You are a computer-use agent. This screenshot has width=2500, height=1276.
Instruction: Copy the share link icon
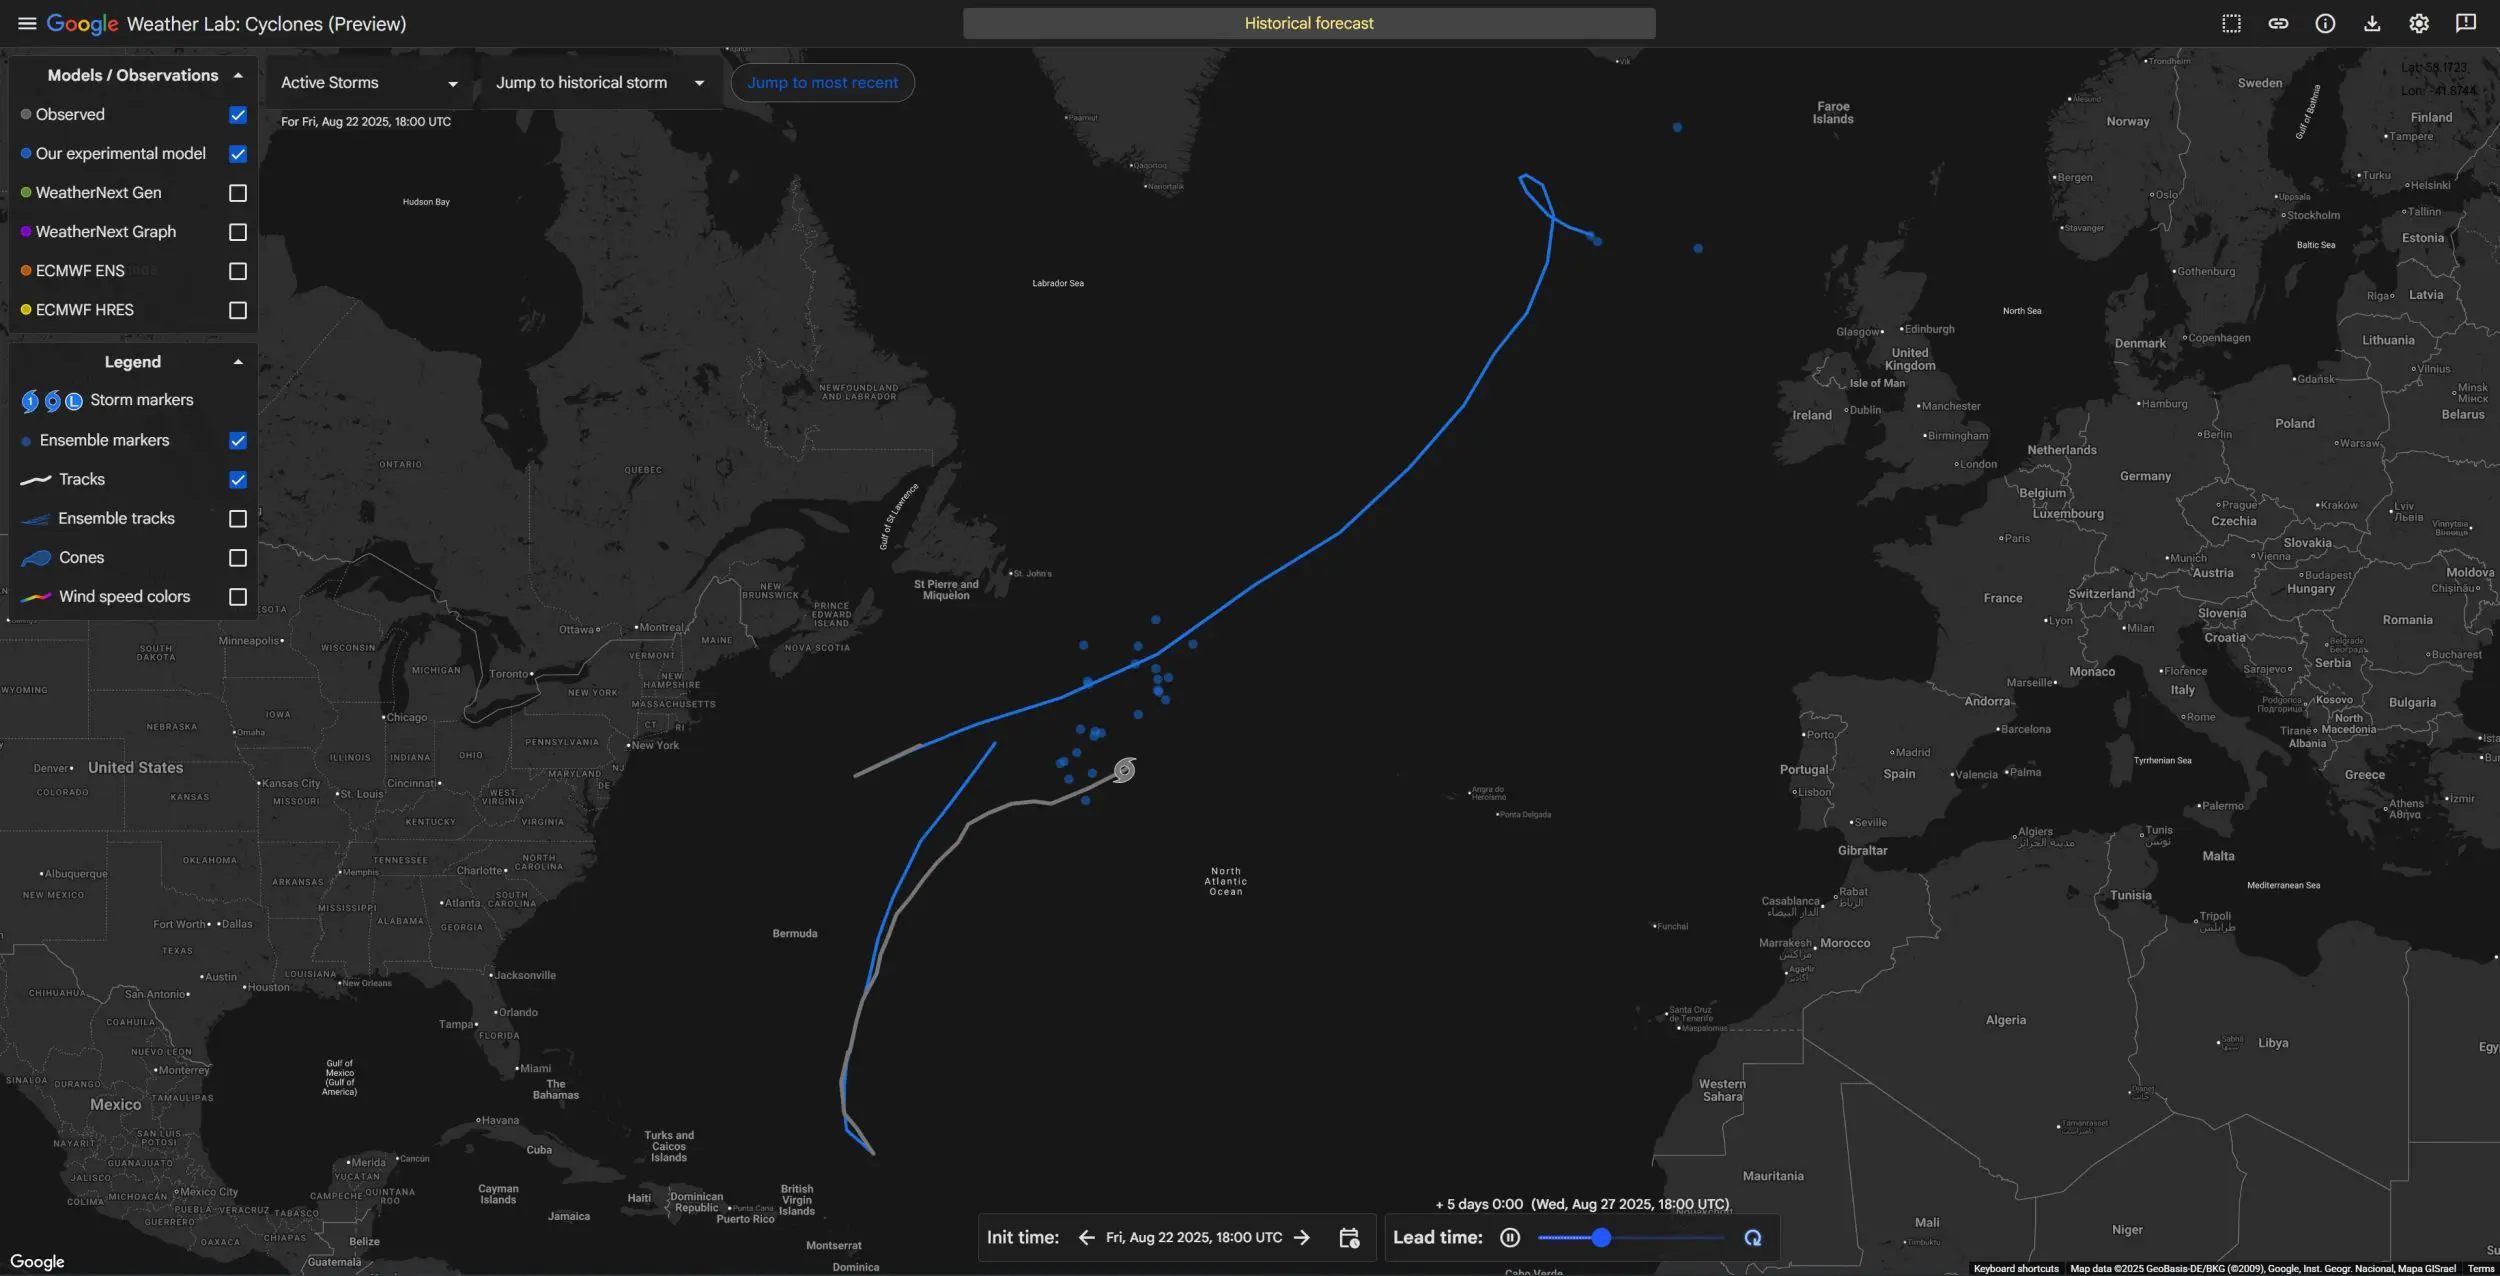click(2278, 23)
